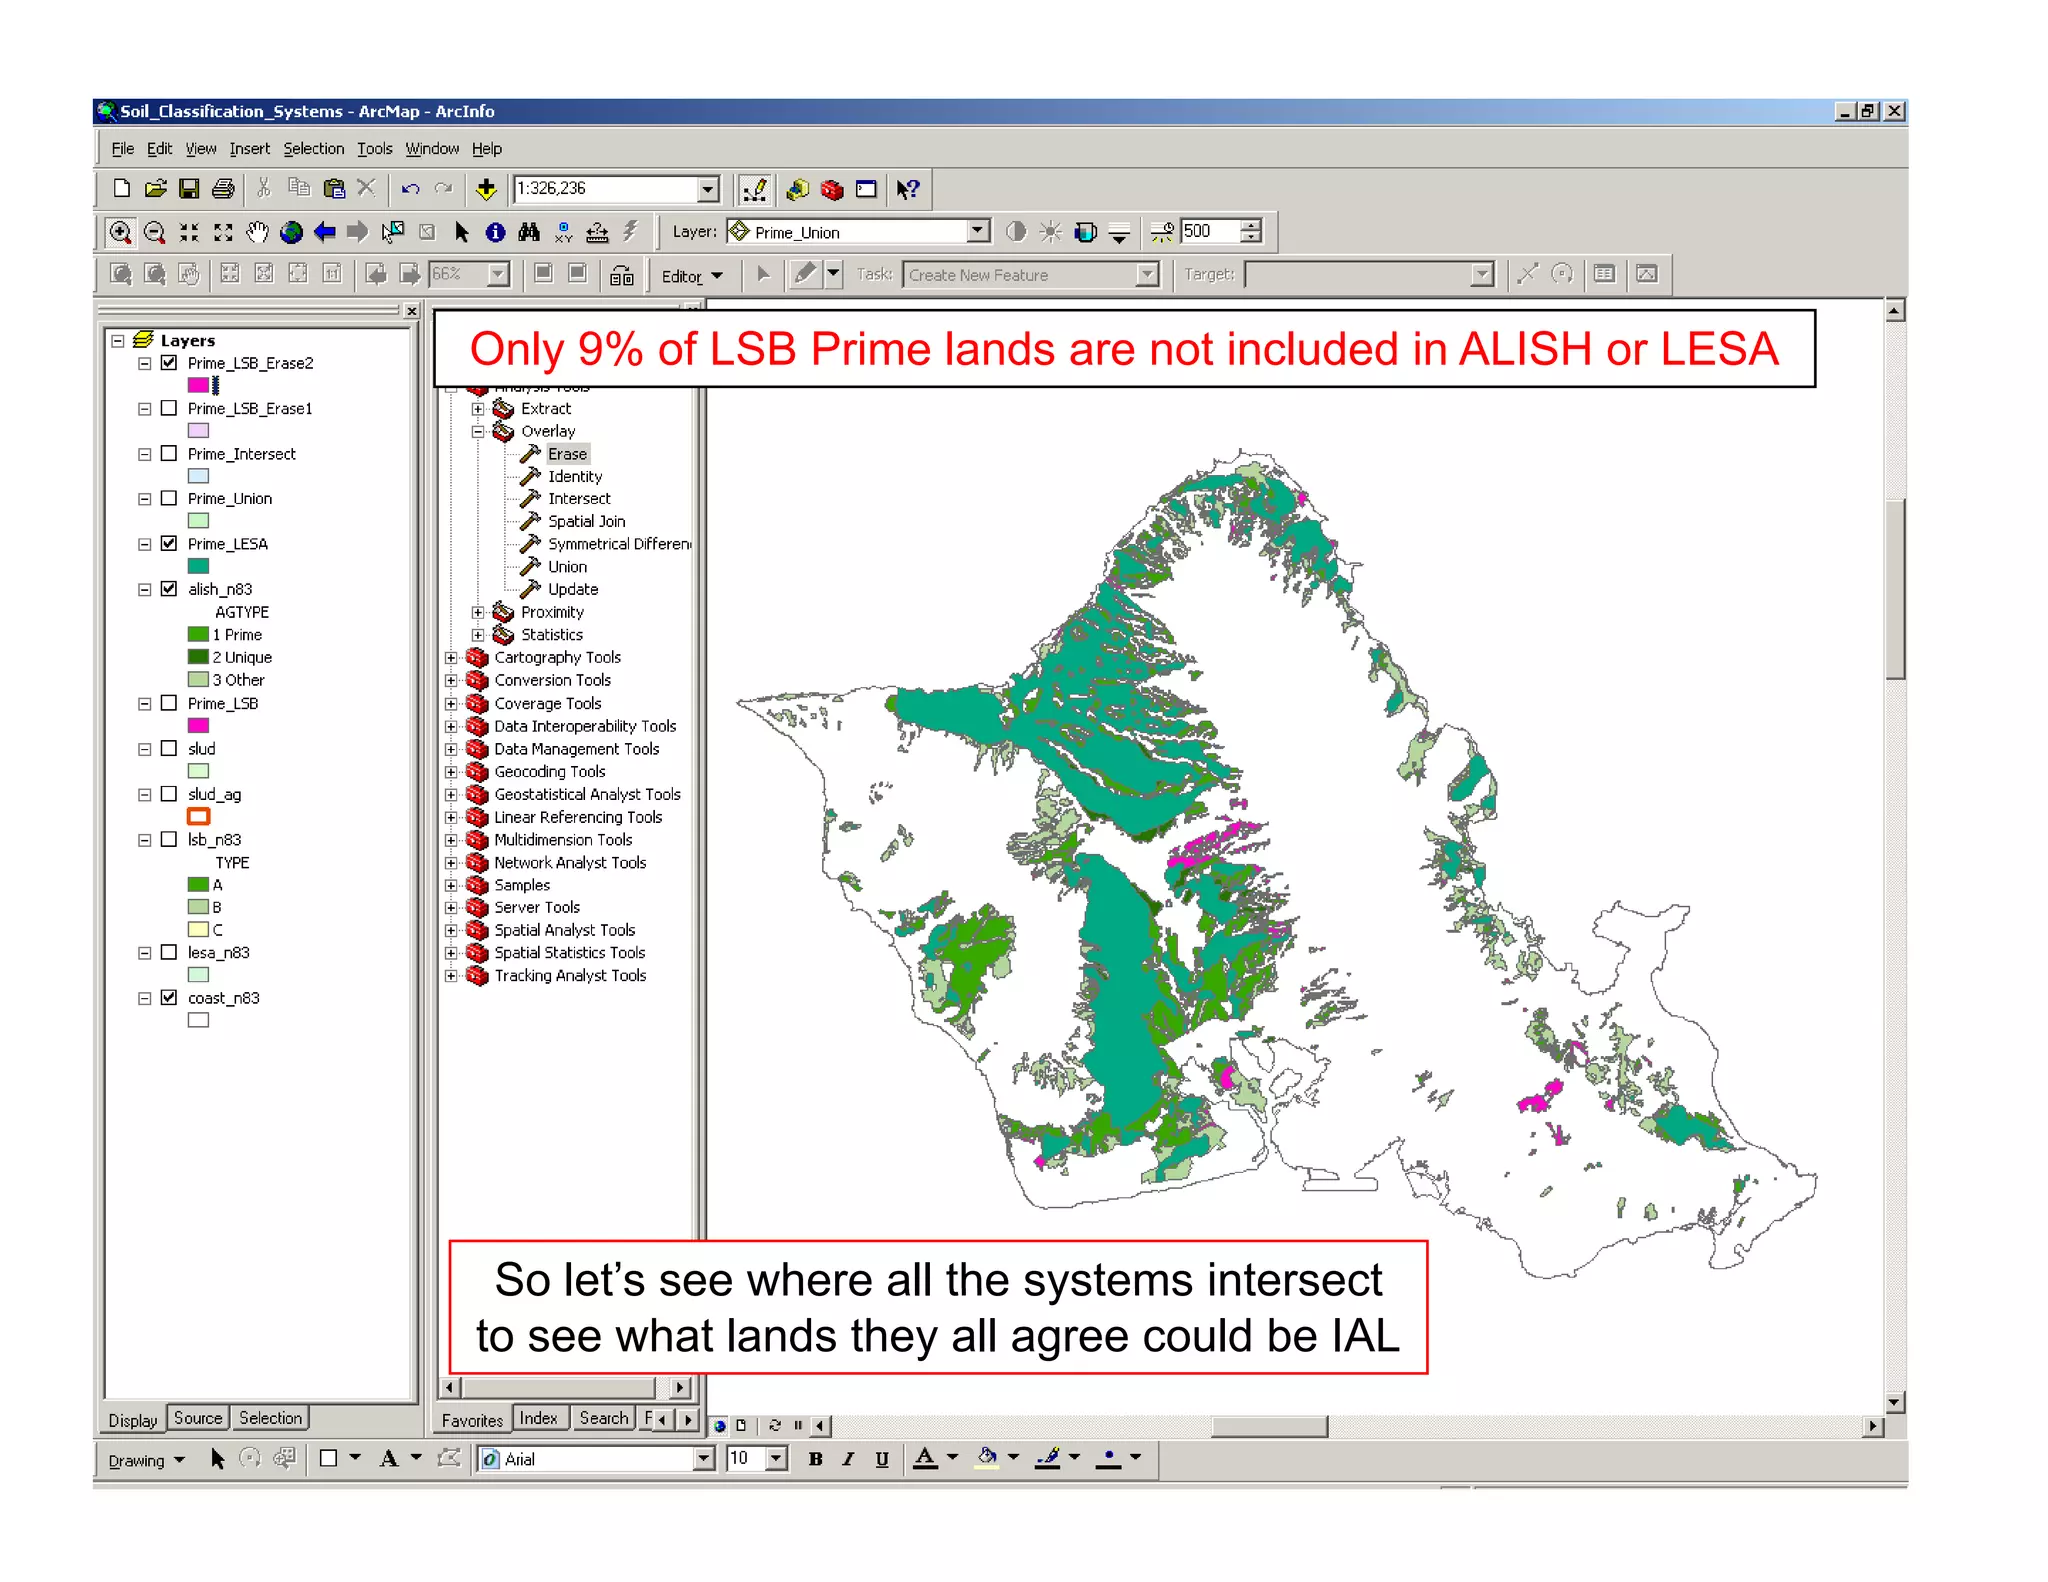Click the Prime_LESA teal symbol swatch
The height and width of the screenshot is (1582, 2048).
point(198,566)
